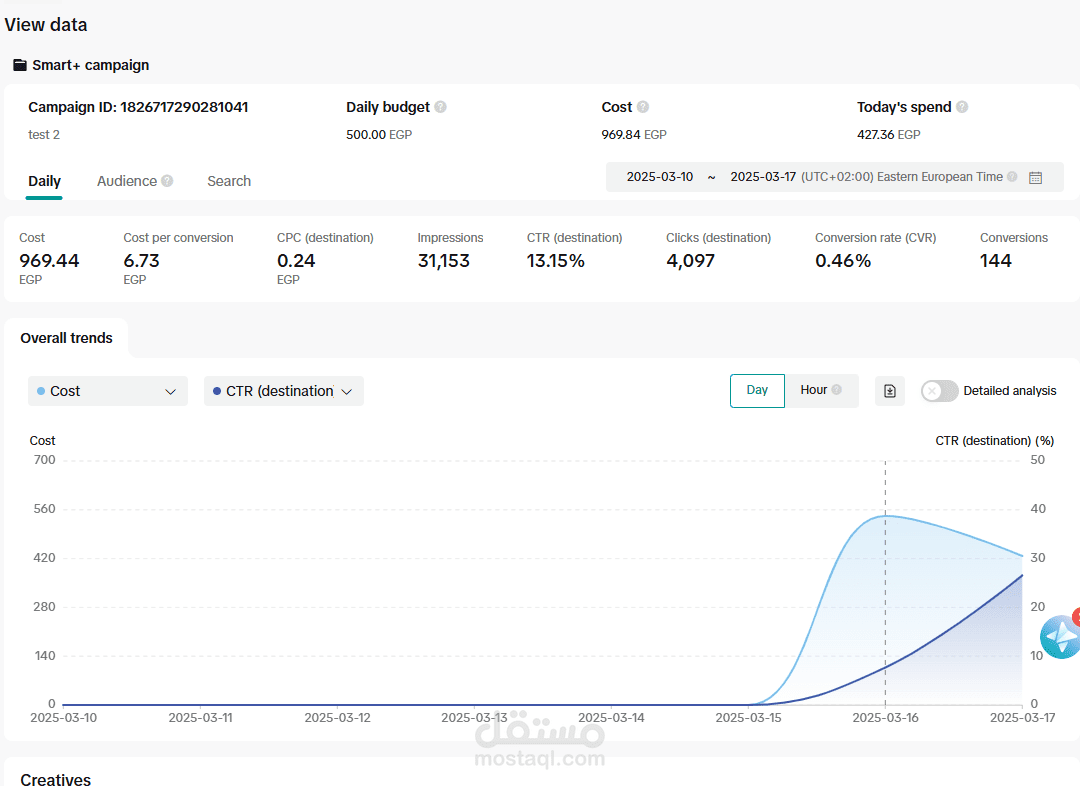The width and height of the screenshot is (1080, 786).
Task: Click the Today's spend info icon
Action: 962,107
